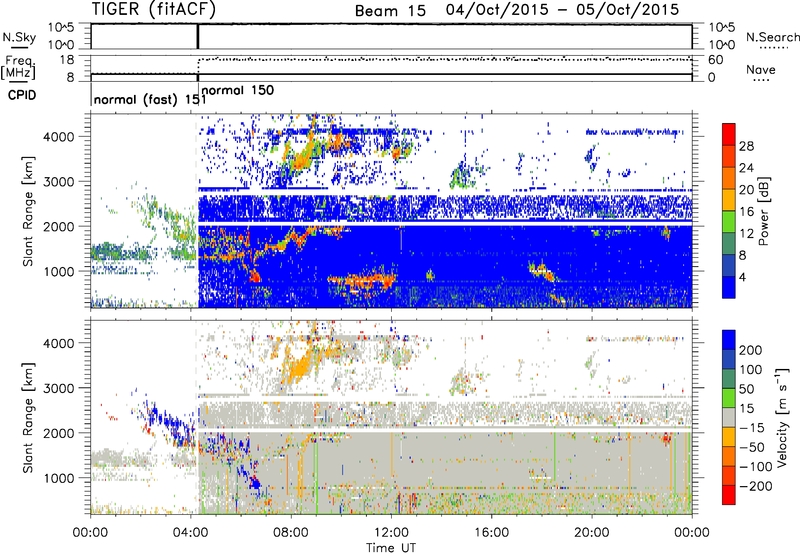Click the '16:00' time axis label

click(491, 533)
